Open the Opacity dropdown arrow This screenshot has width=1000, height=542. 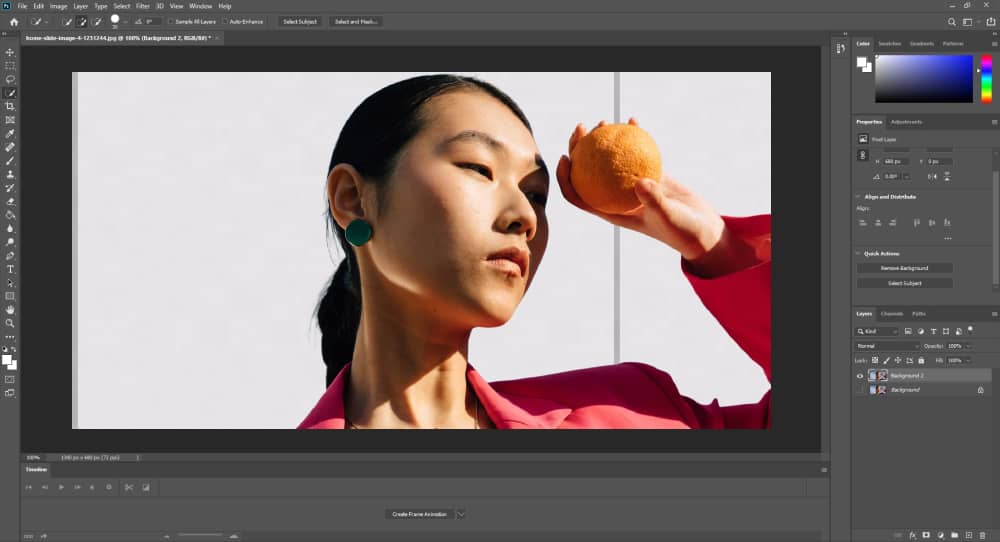click(x=968, y=346)
